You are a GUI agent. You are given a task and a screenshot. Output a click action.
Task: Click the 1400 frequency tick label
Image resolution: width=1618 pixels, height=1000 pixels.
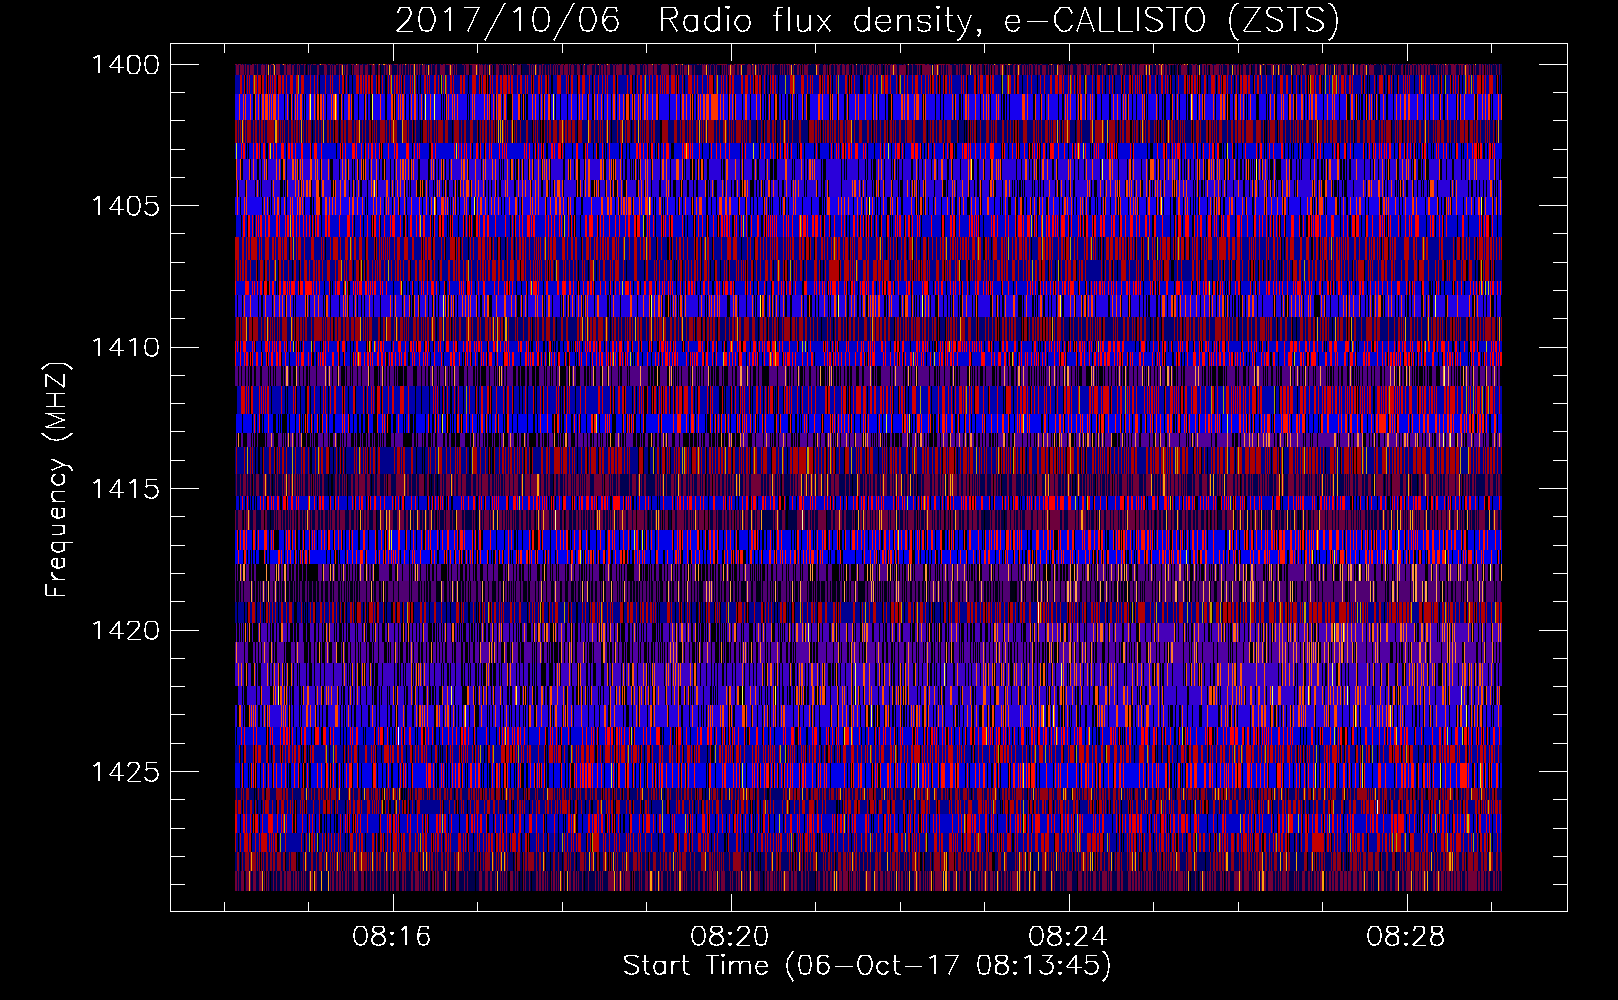point(125,65)
